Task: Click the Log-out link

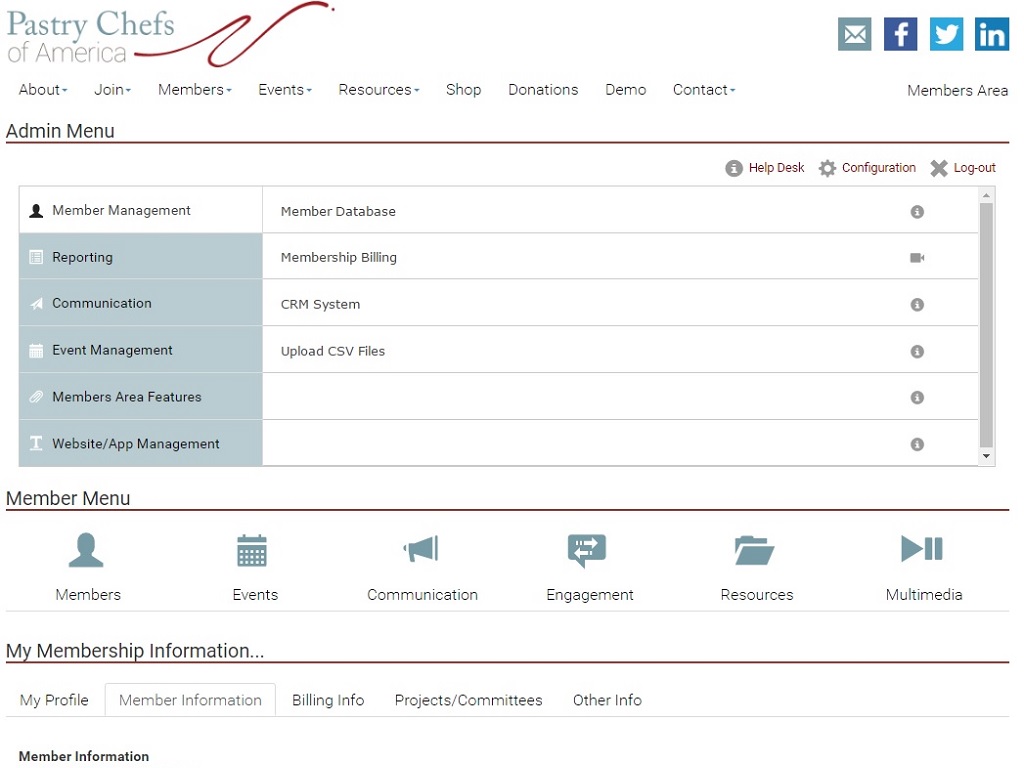Action: point(964,168)
